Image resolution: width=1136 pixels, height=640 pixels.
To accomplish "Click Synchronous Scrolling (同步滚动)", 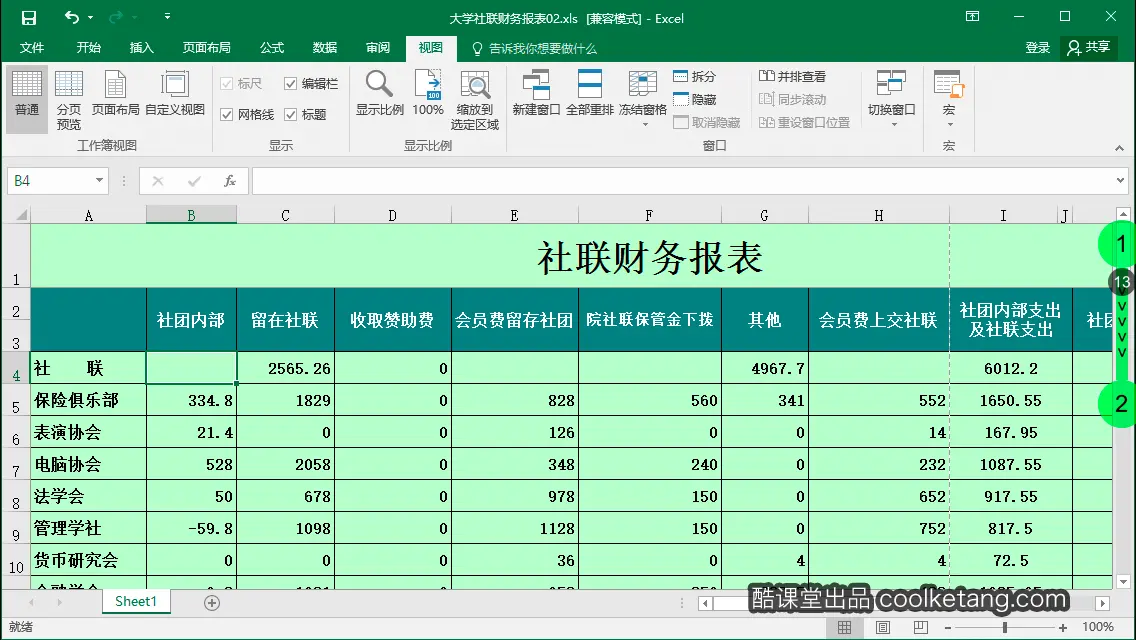I will [x=793, y=99].
